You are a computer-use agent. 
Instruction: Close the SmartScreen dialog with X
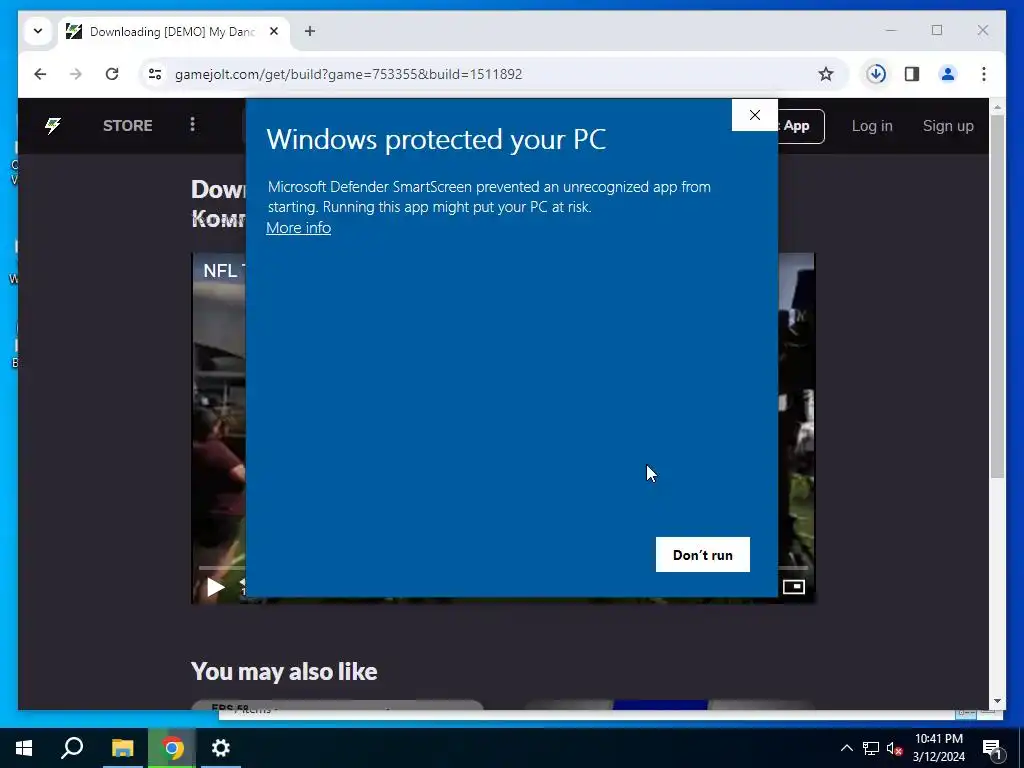coord(754,115)
